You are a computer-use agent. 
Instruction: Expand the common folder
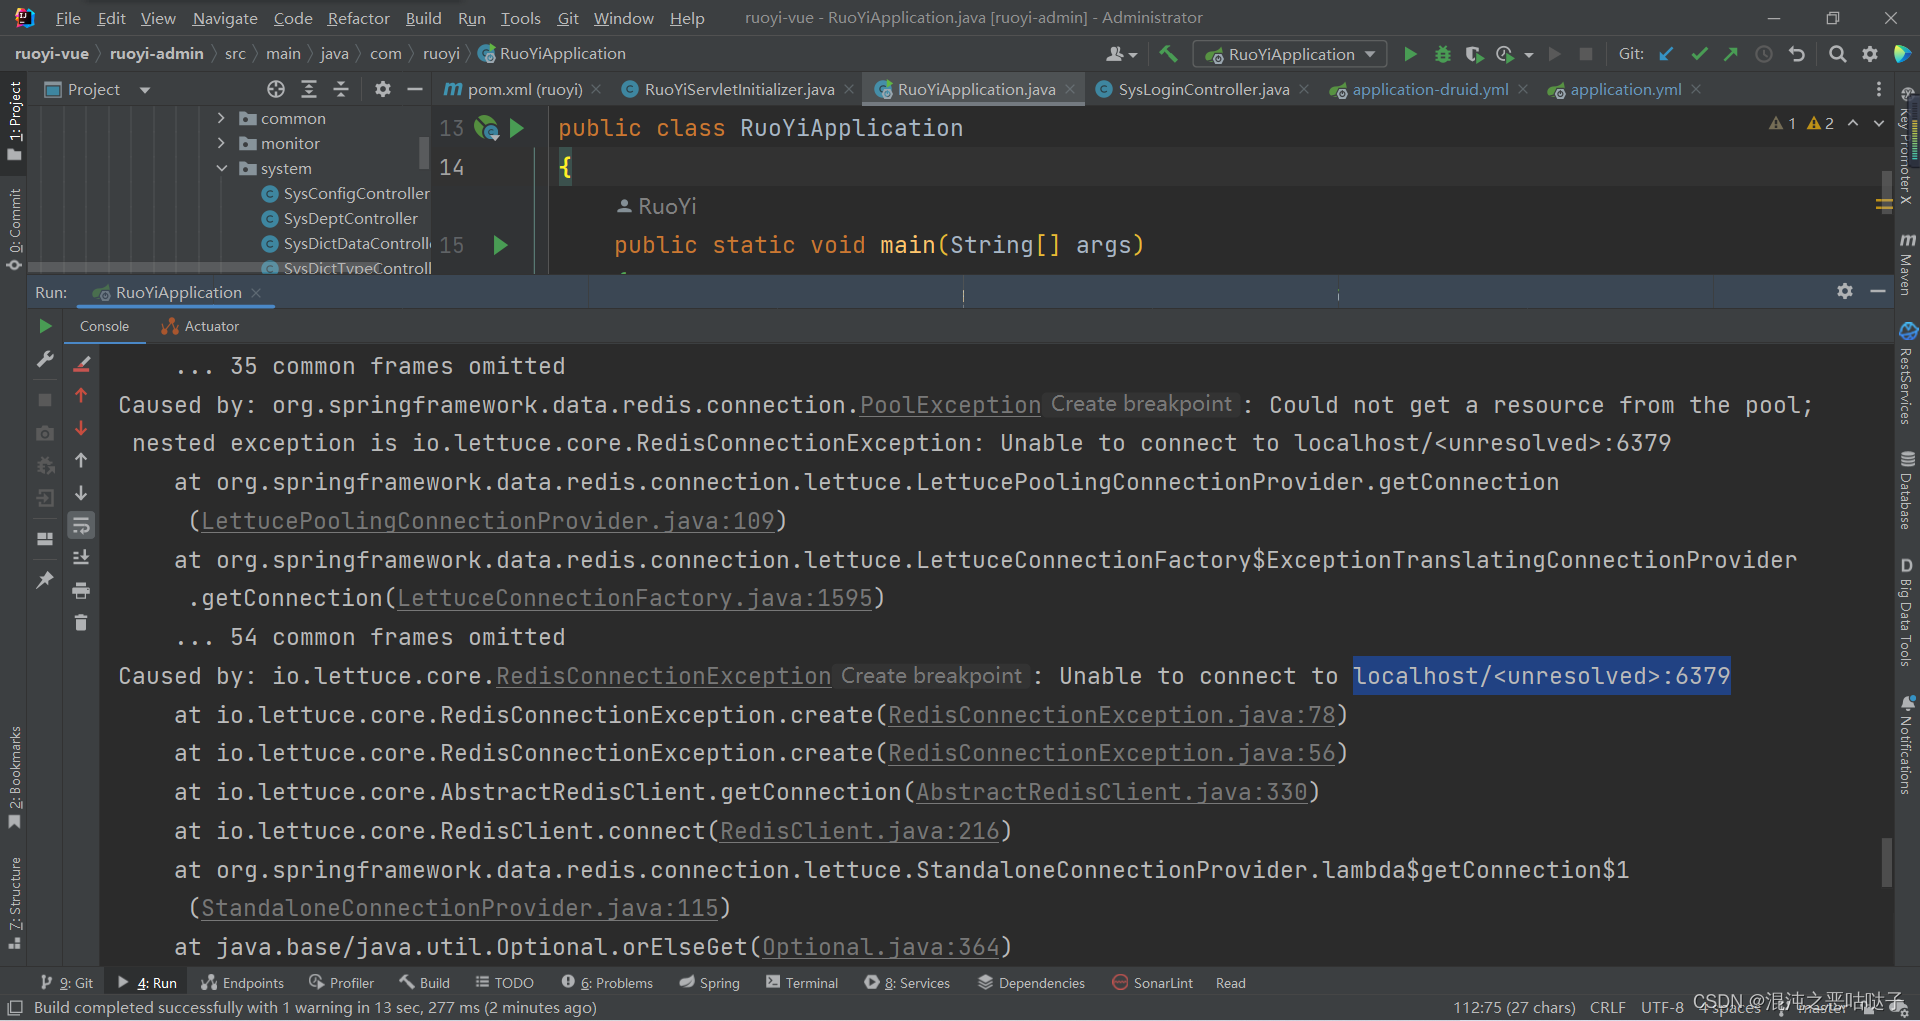tap(221, 118)
